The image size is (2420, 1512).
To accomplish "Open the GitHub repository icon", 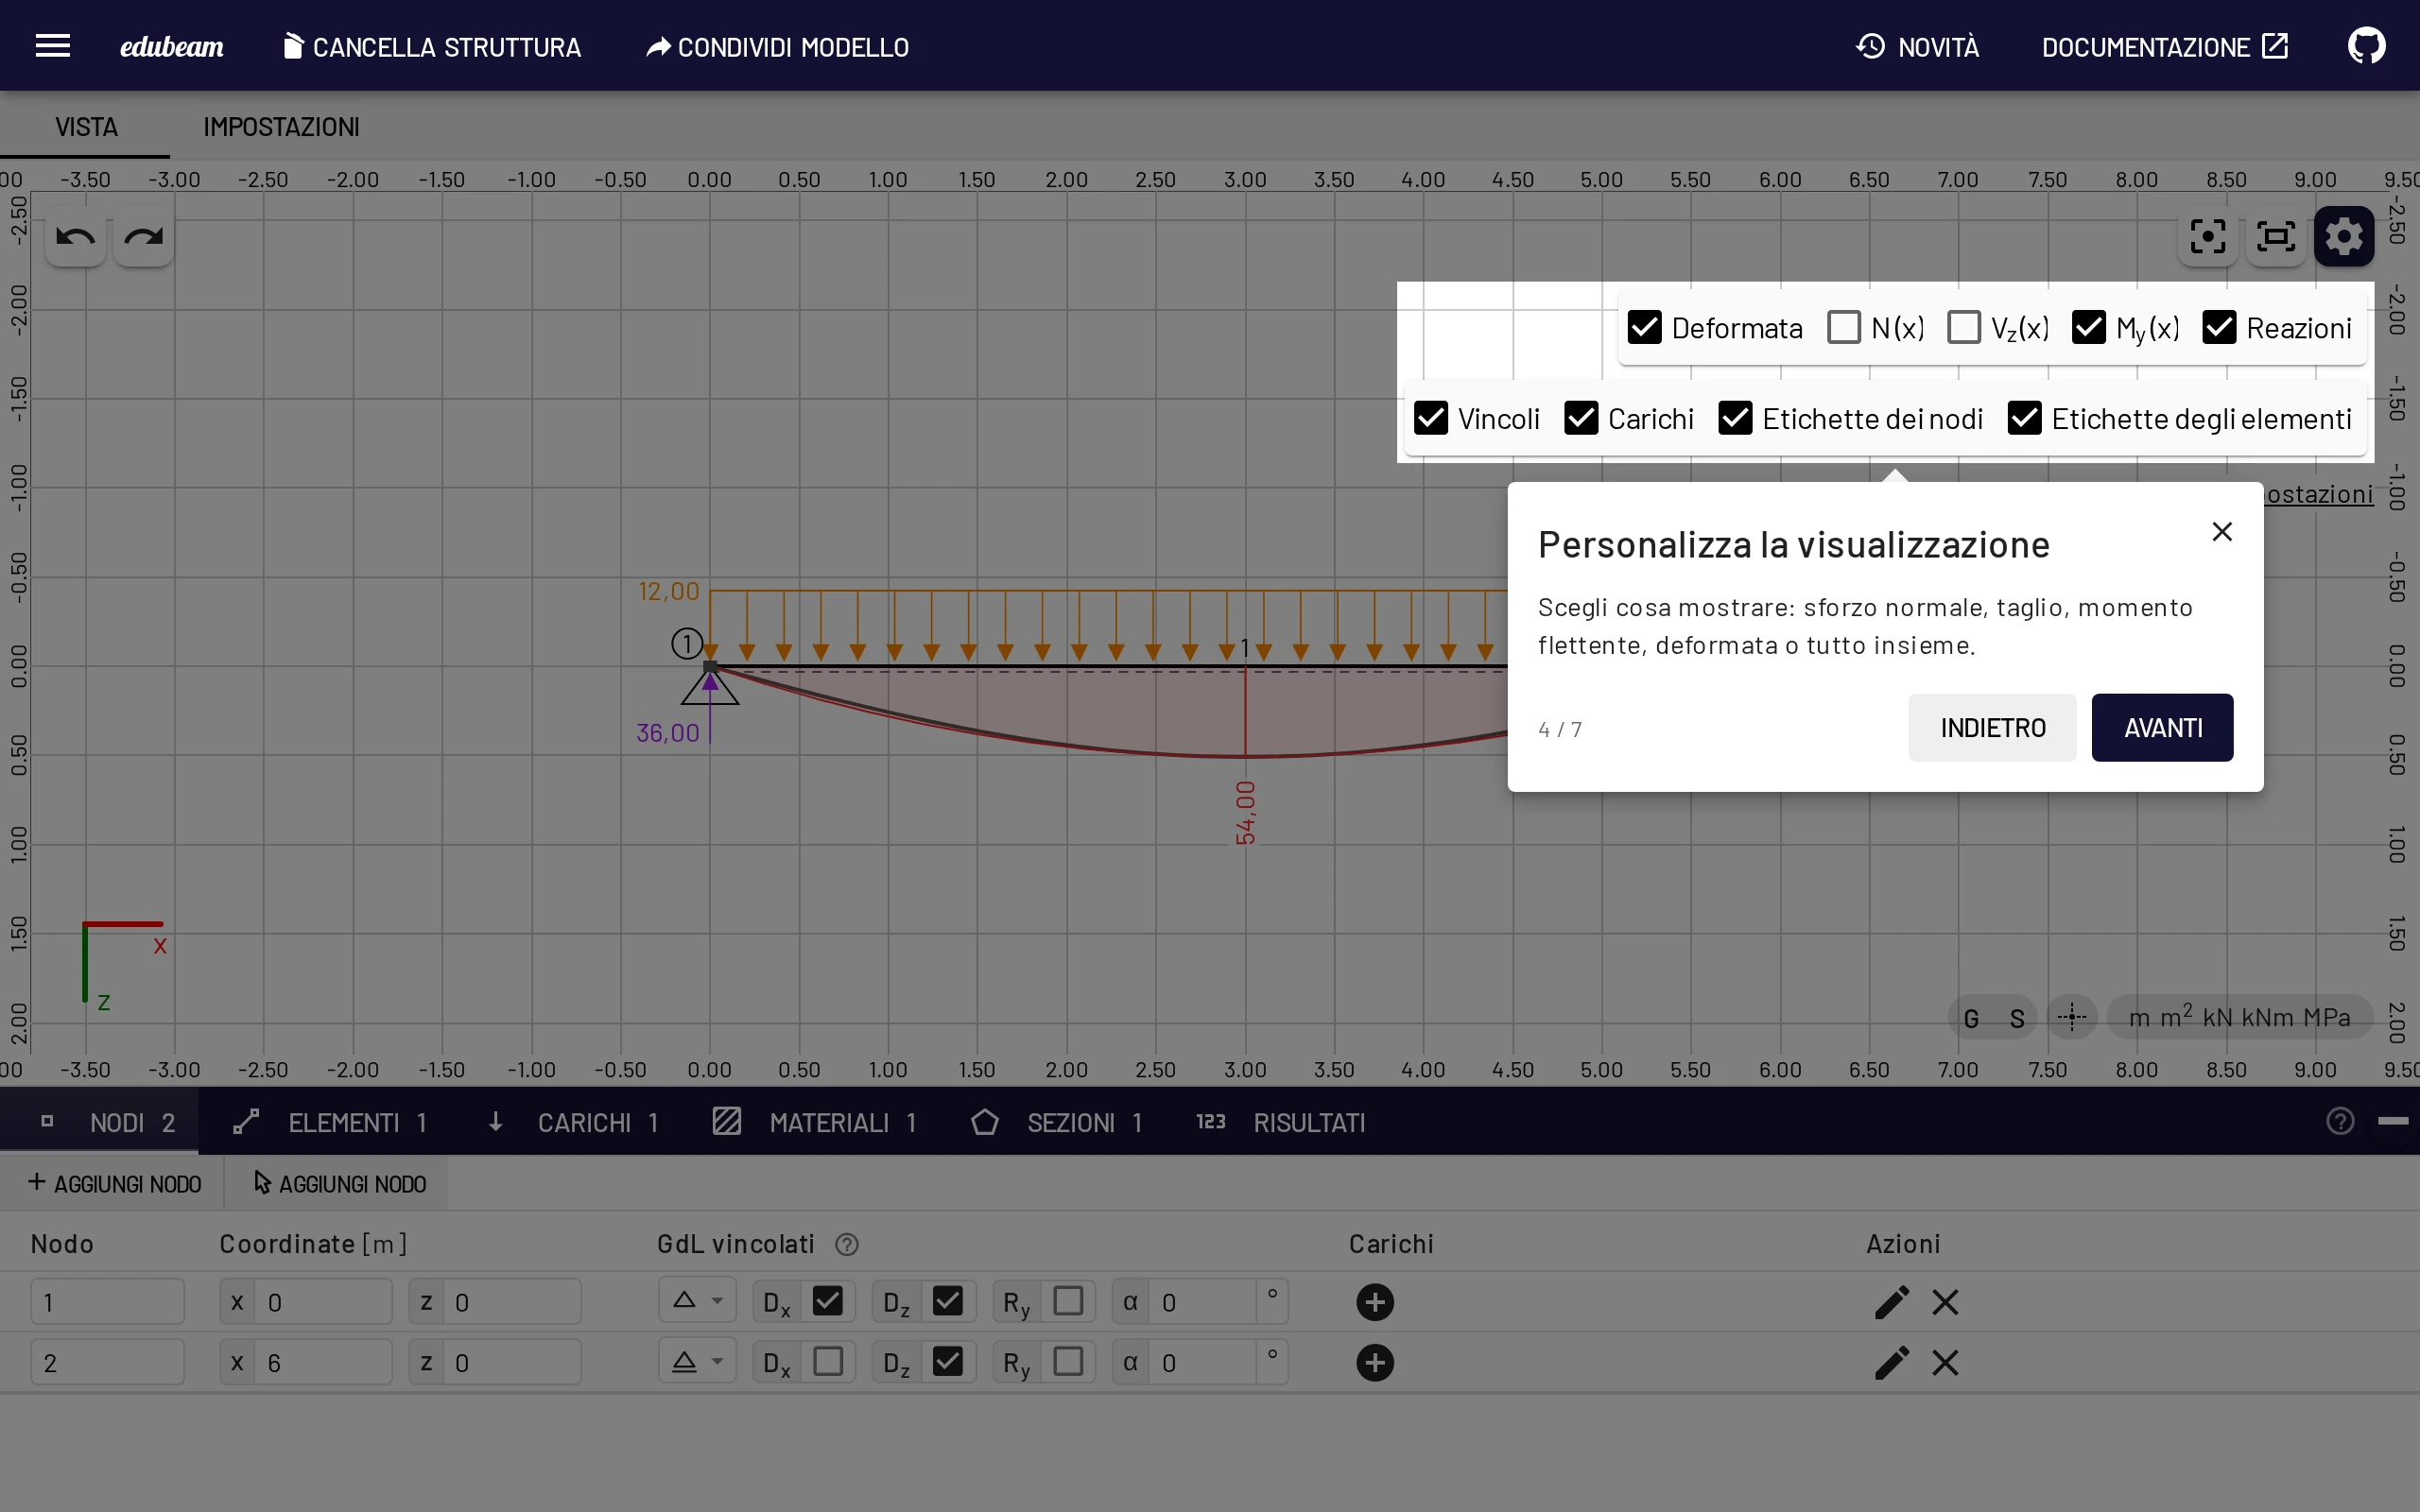I will point(2366,46).
